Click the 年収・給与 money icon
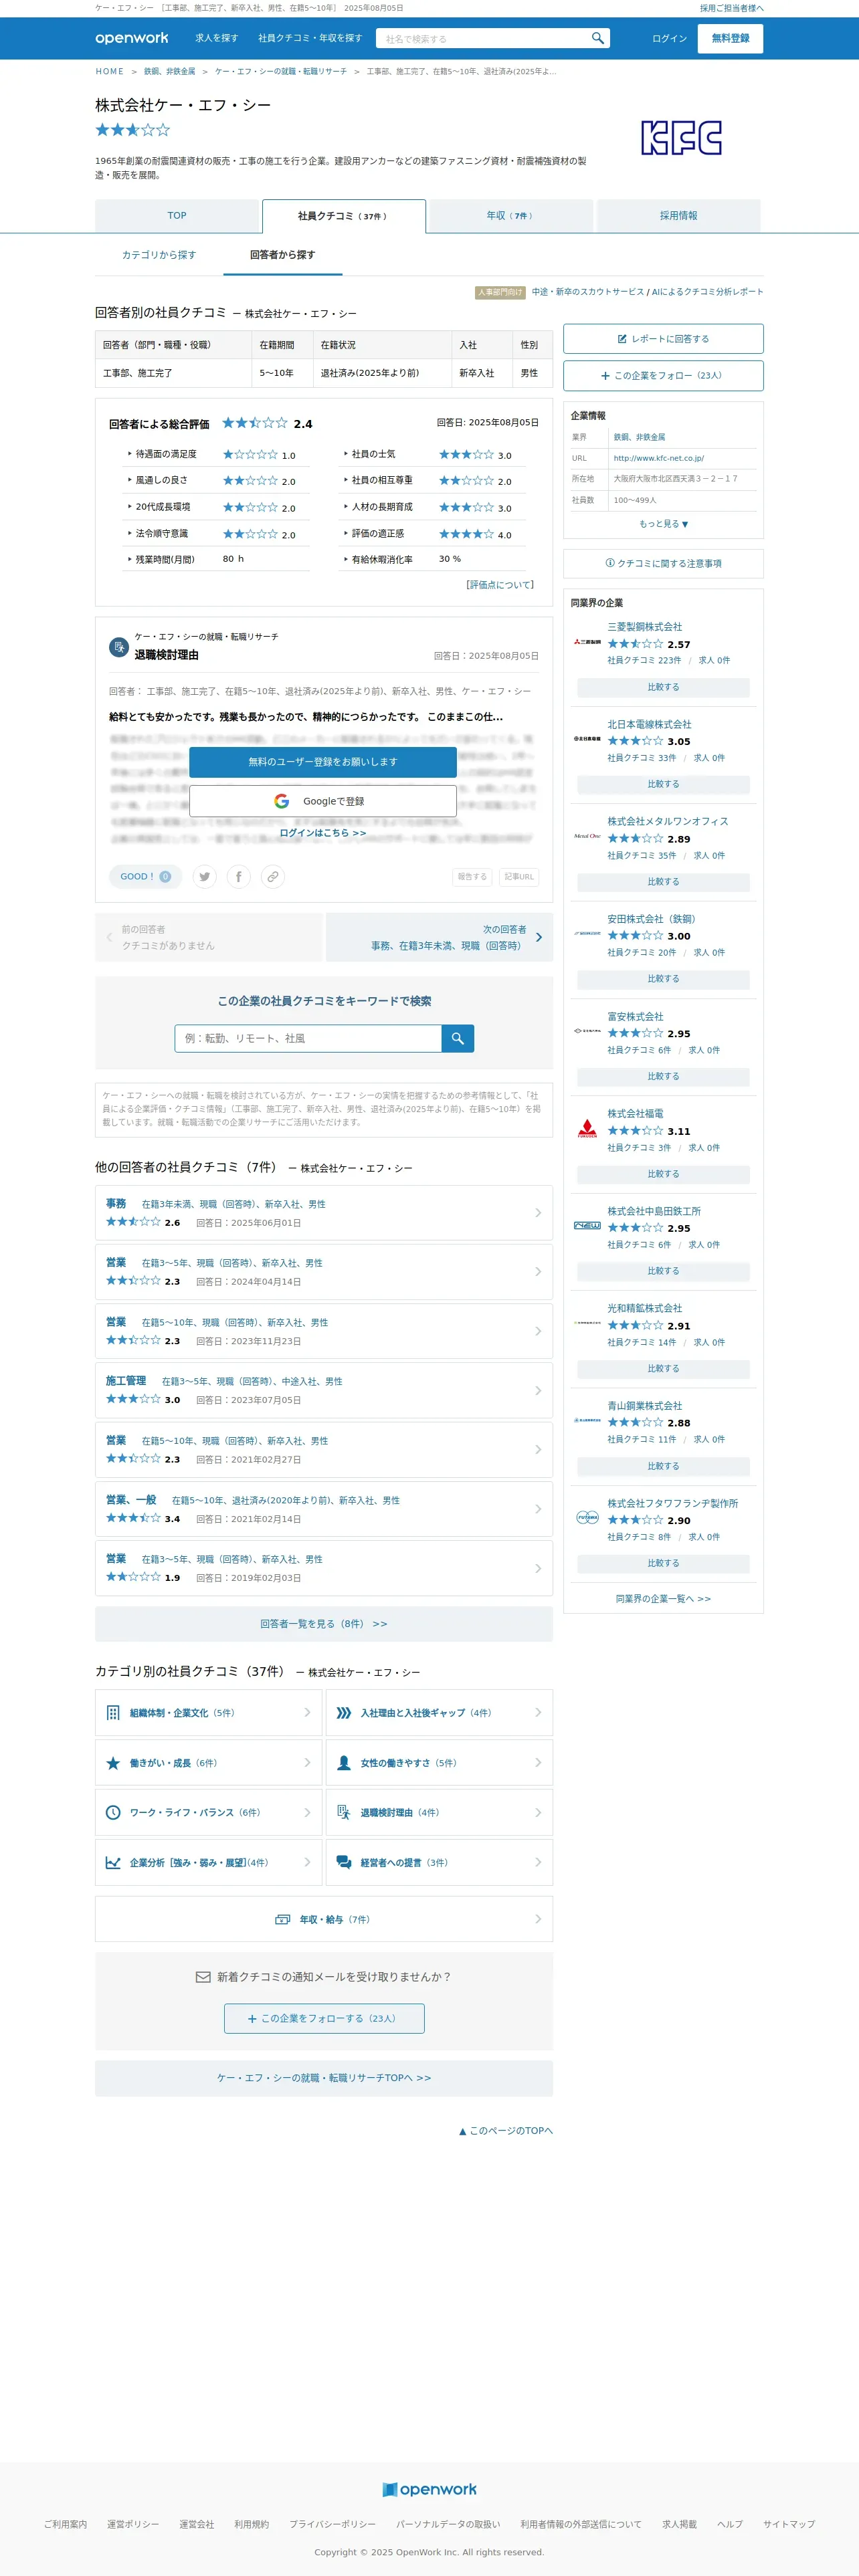 283,1919
